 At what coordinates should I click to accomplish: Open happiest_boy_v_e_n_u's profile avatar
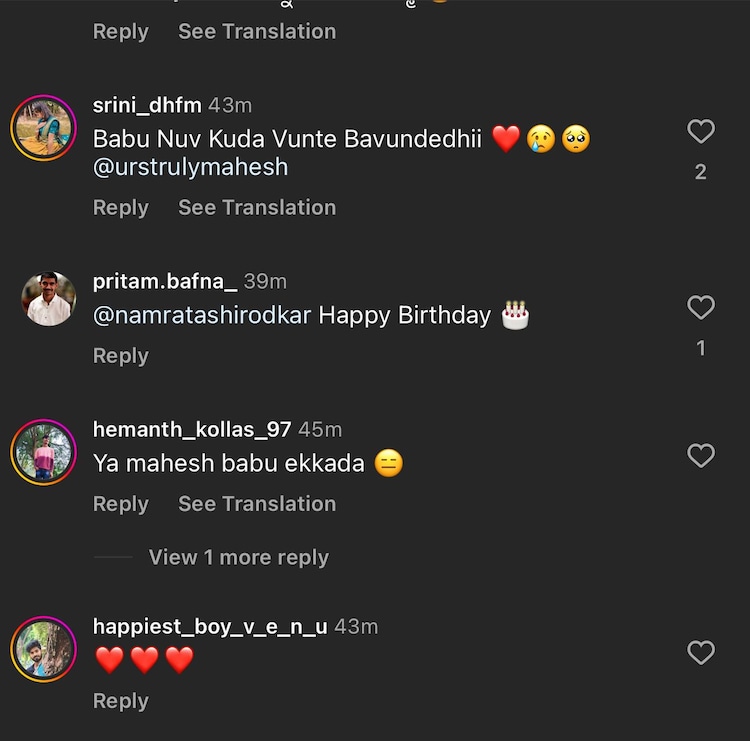[44, 649]
